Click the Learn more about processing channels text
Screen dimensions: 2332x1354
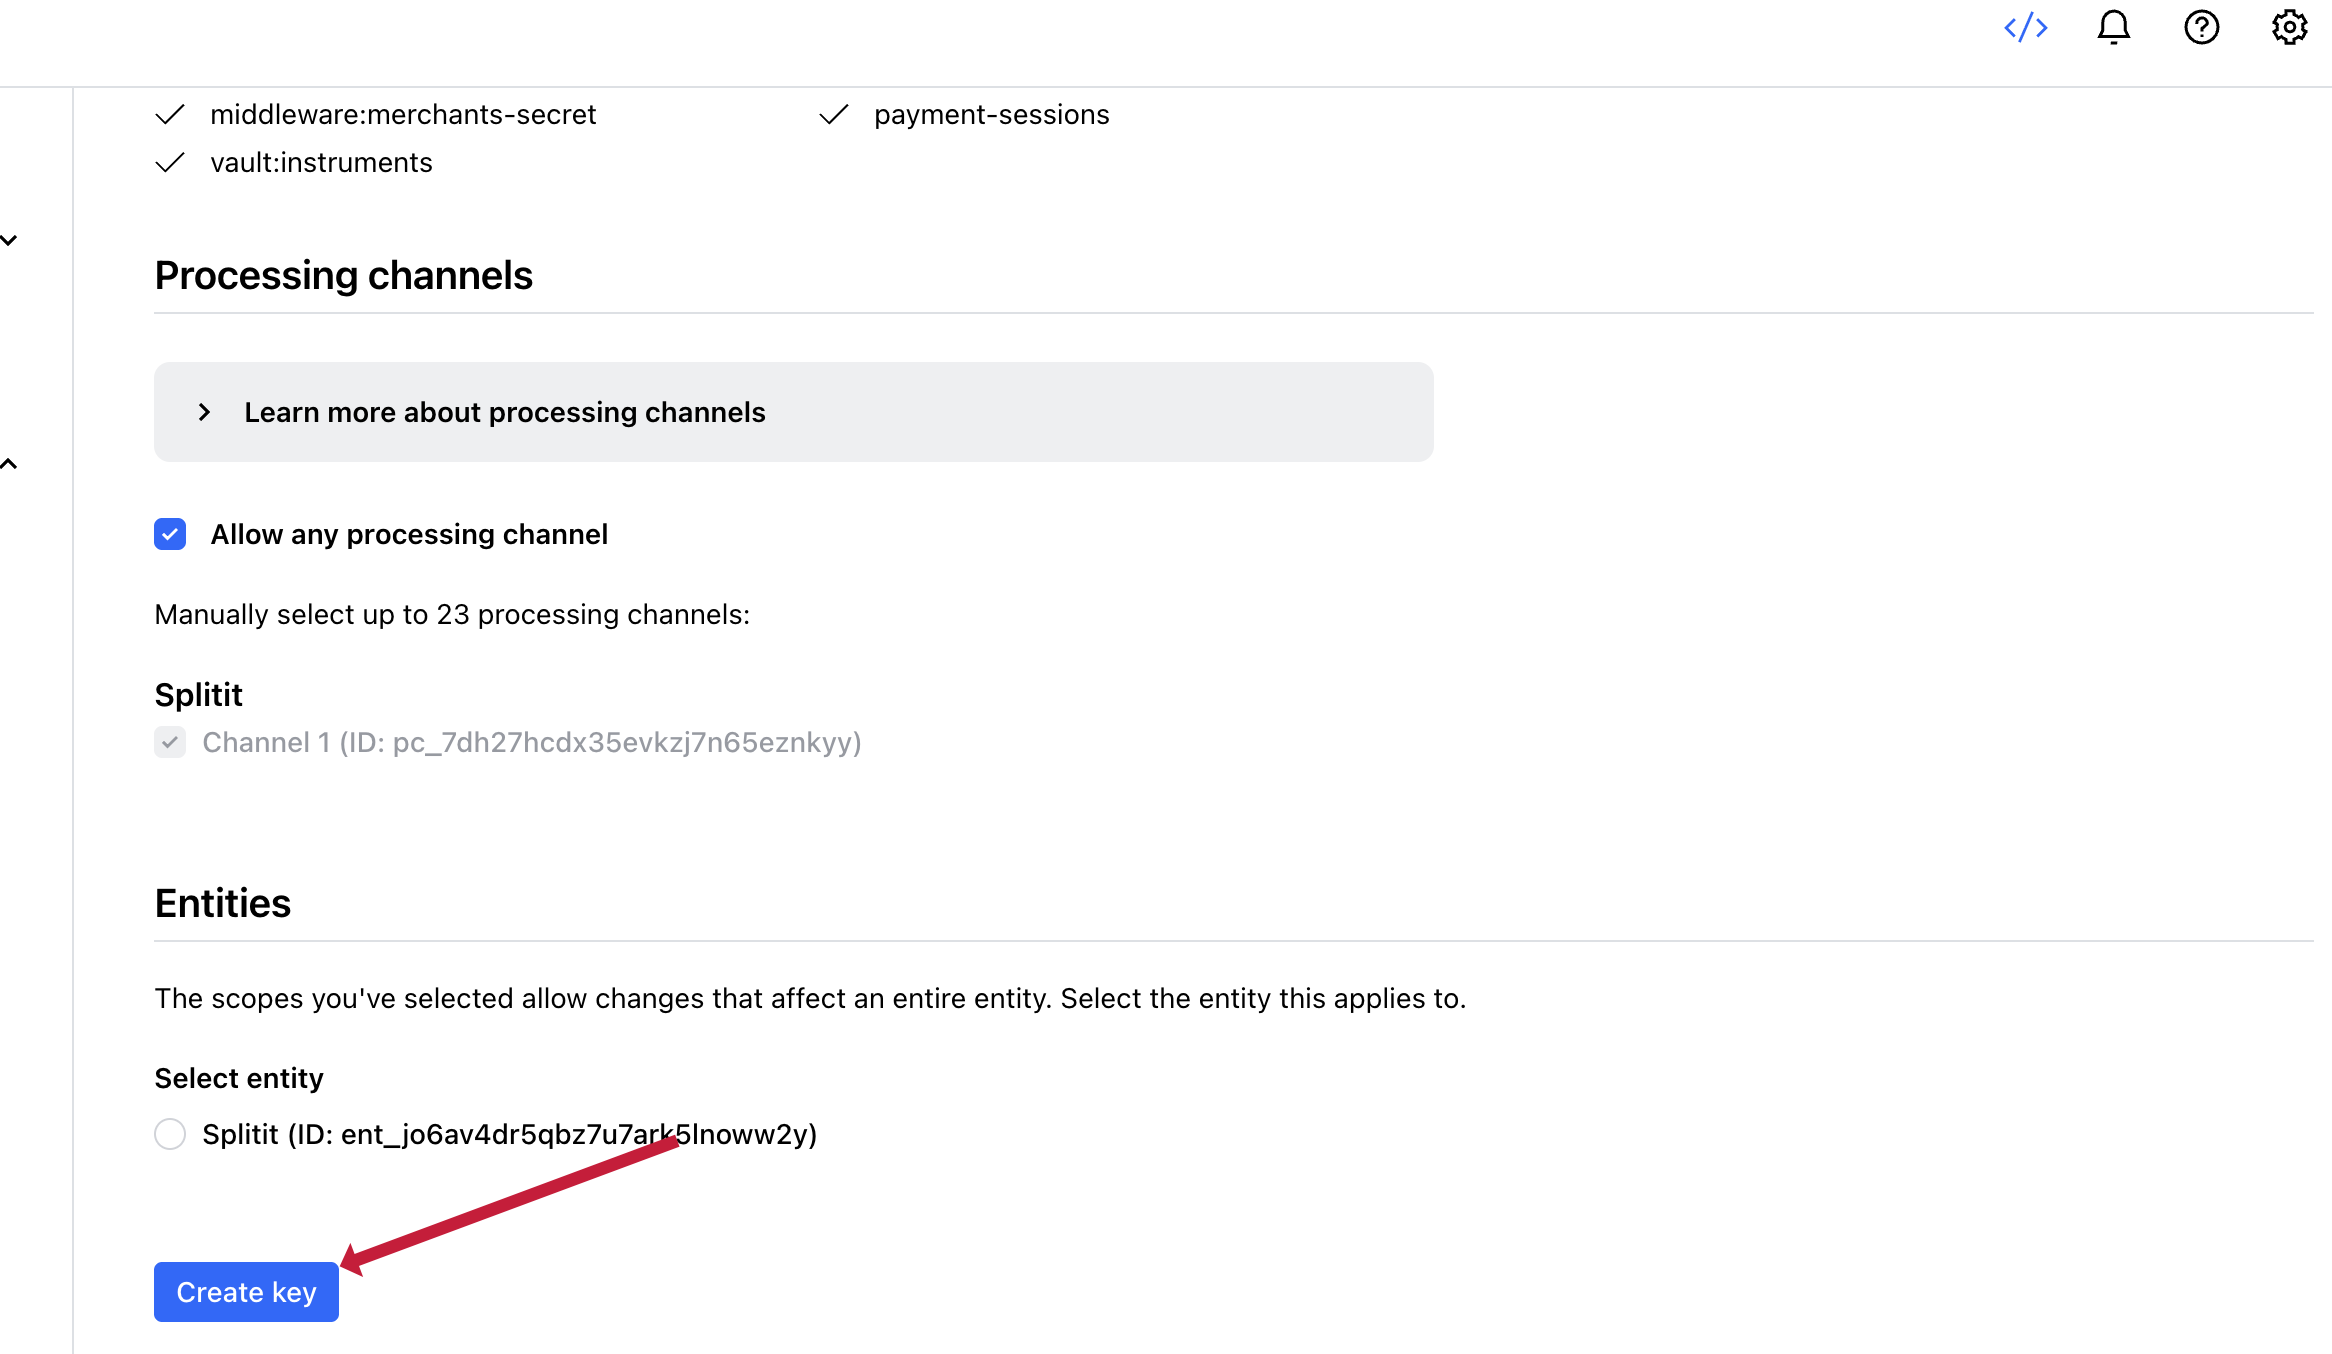[x=504, y=412]
